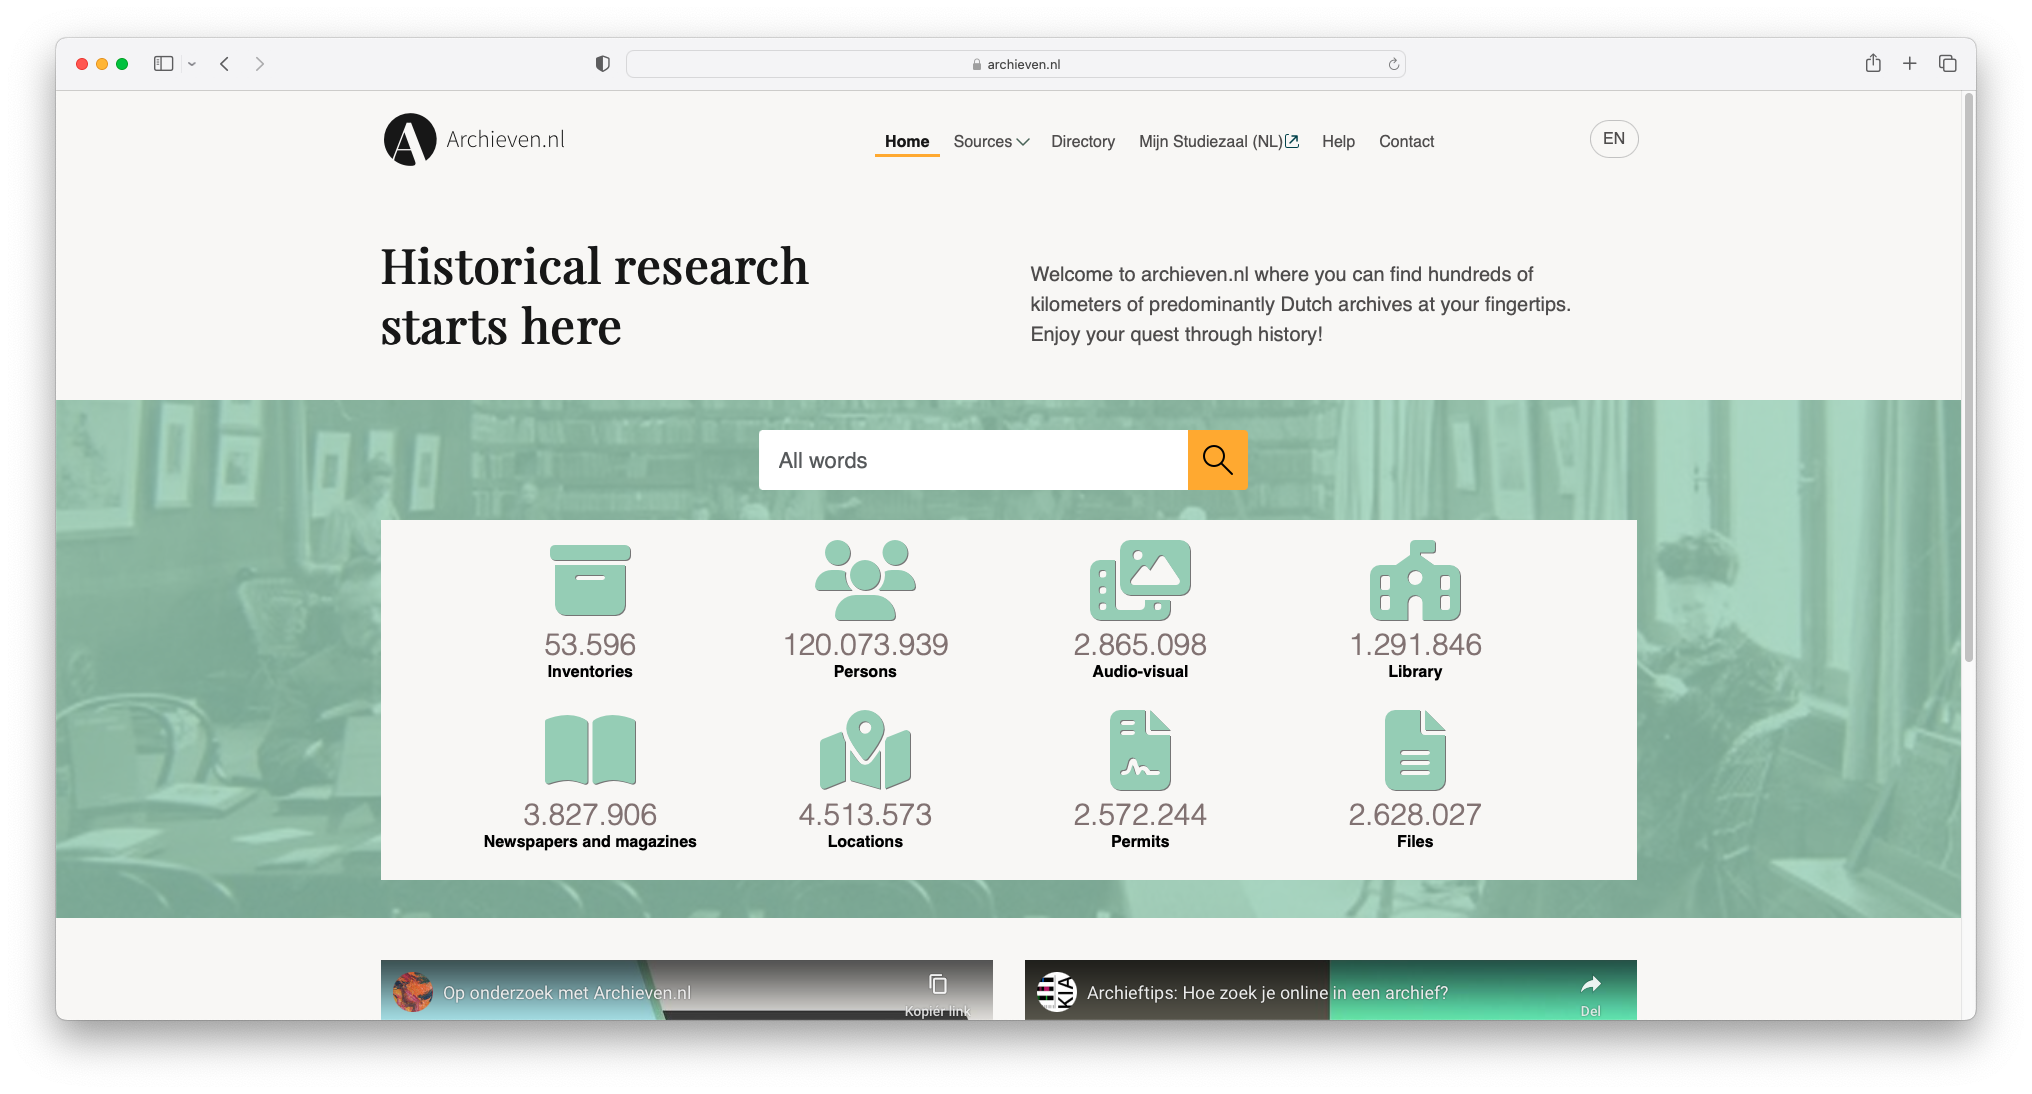Click the channel avatar on Archieftips video
This screenshot has width=2032, height=1094.
1057,992
